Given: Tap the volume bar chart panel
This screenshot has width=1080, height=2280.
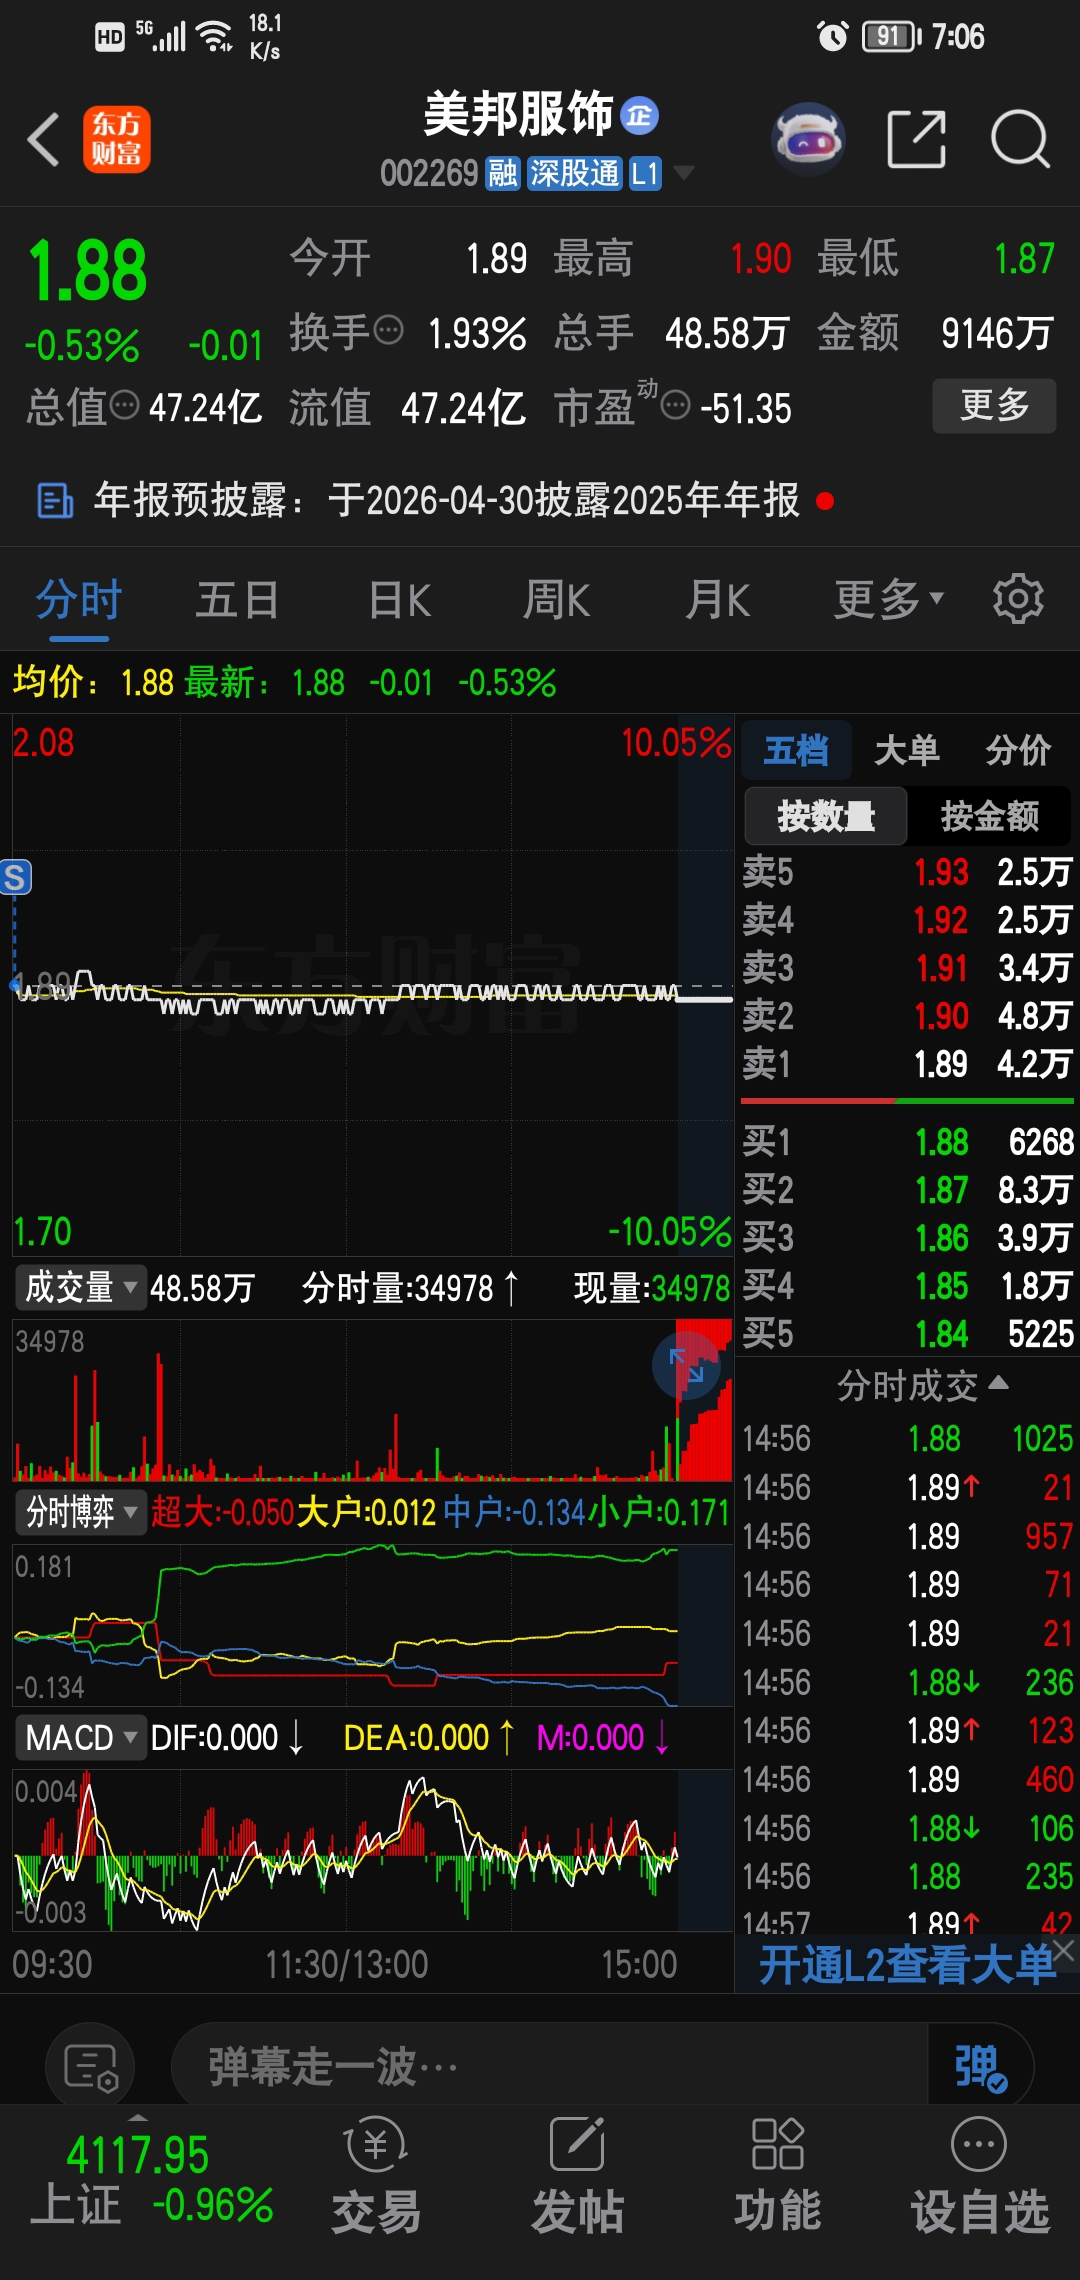Looking at the screenshot, I should (372, 1400).
